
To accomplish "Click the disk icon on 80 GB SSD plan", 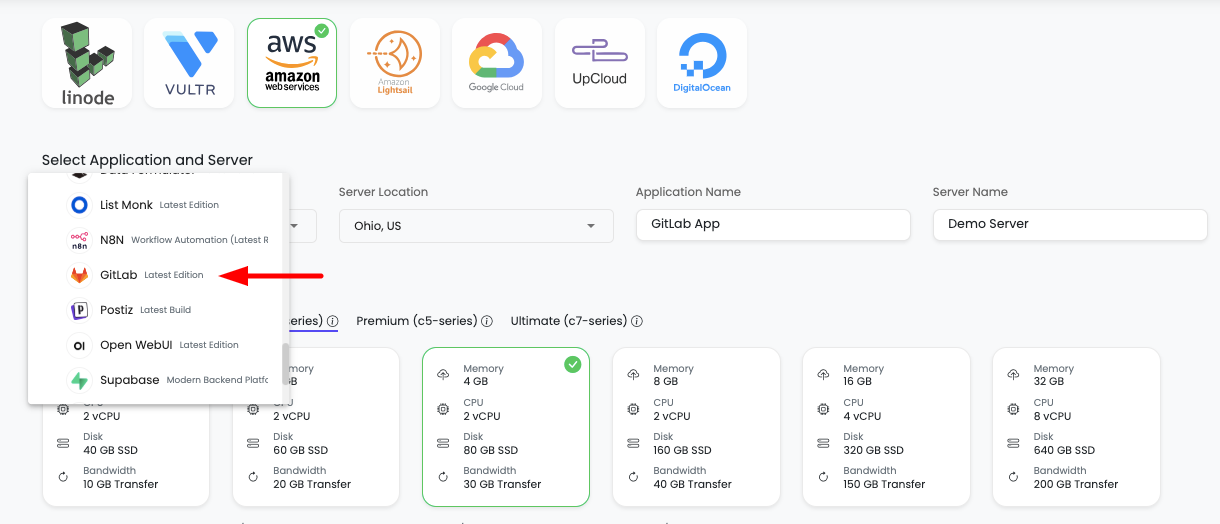I will (443, 443).
